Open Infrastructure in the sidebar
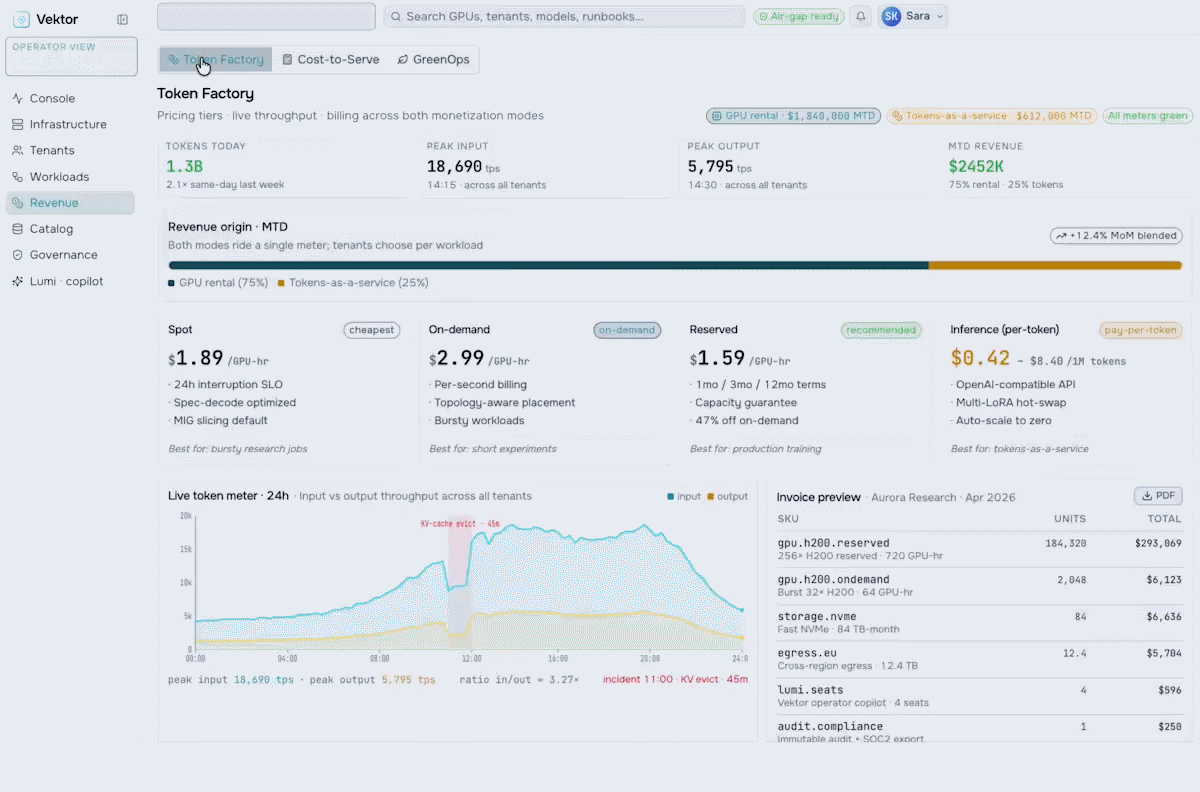The height and width of the screenshot is (792, 1200). (x=70, y=124)
